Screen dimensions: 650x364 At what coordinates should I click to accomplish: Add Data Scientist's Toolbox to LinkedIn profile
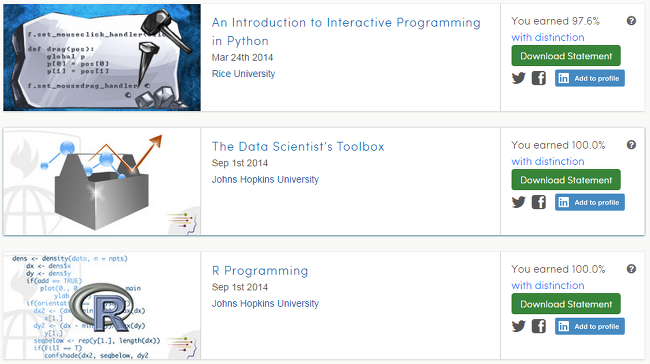coord(589,202)
